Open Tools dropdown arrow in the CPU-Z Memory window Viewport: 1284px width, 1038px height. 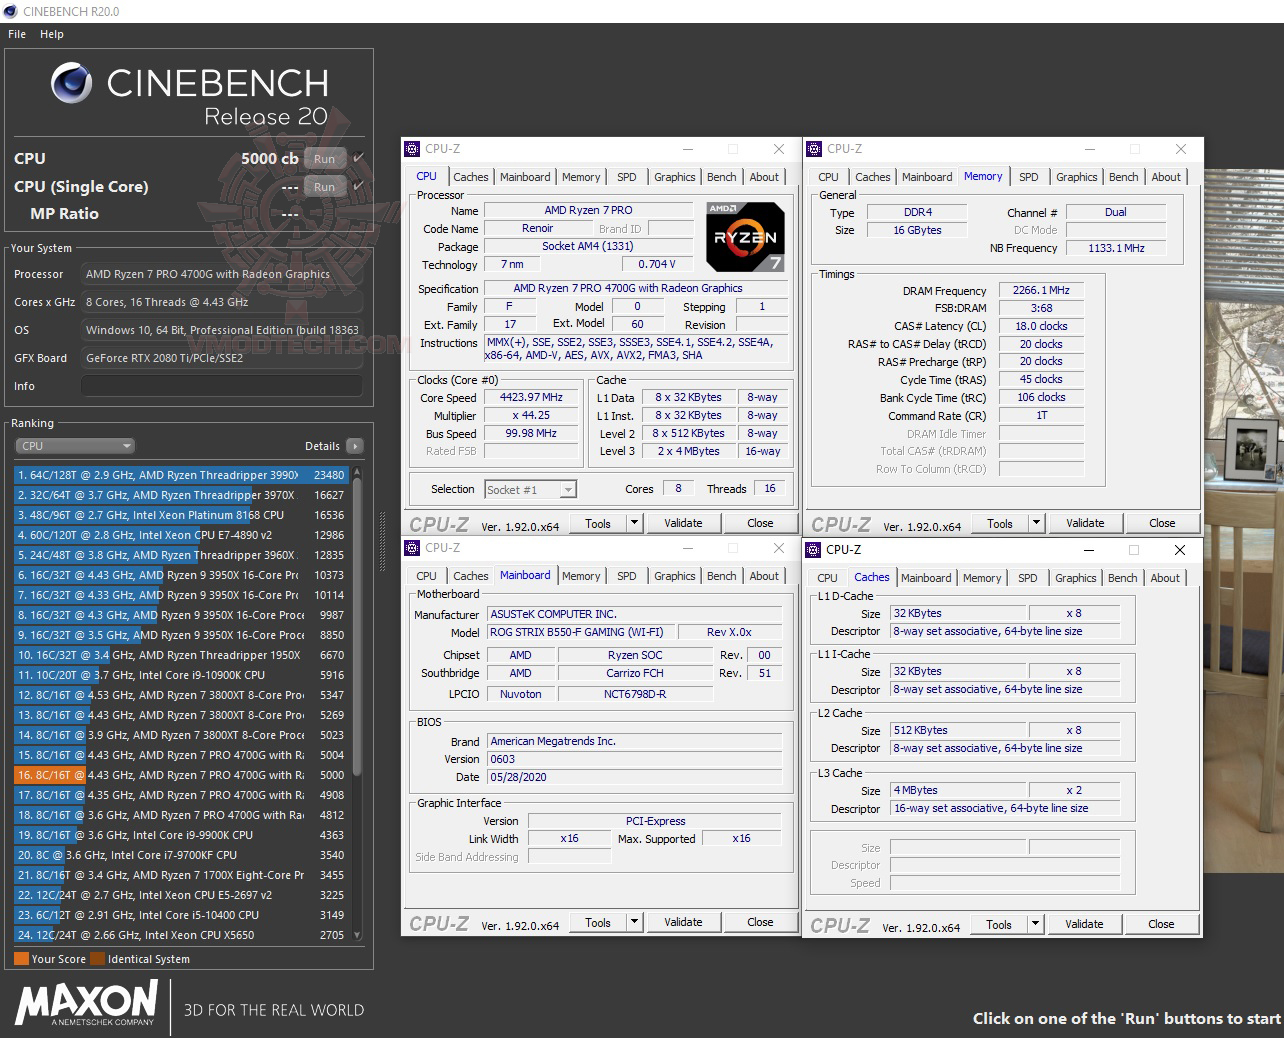(1036, 523)
